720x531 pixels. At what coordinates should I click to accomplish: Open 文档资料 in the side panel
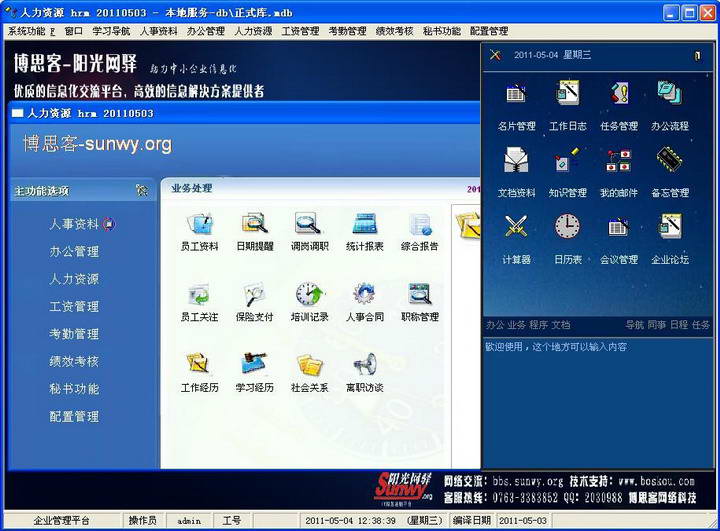tap(516, 160)
